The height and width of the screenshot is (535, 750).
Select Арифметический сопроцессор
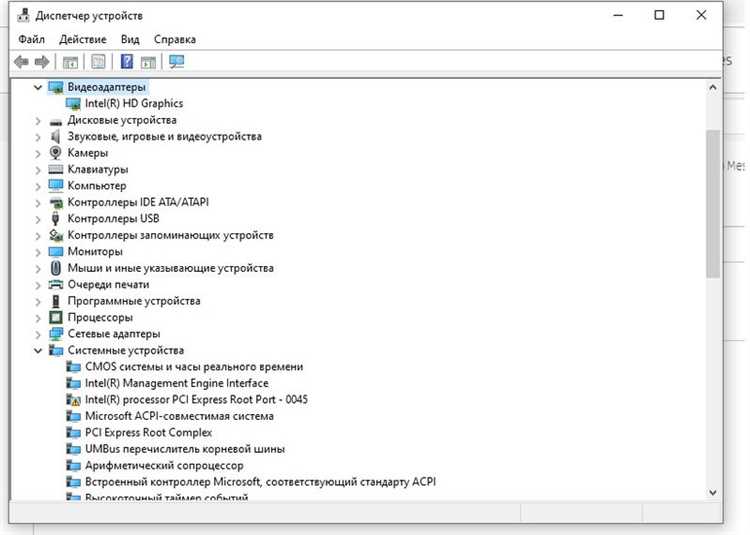164,465
